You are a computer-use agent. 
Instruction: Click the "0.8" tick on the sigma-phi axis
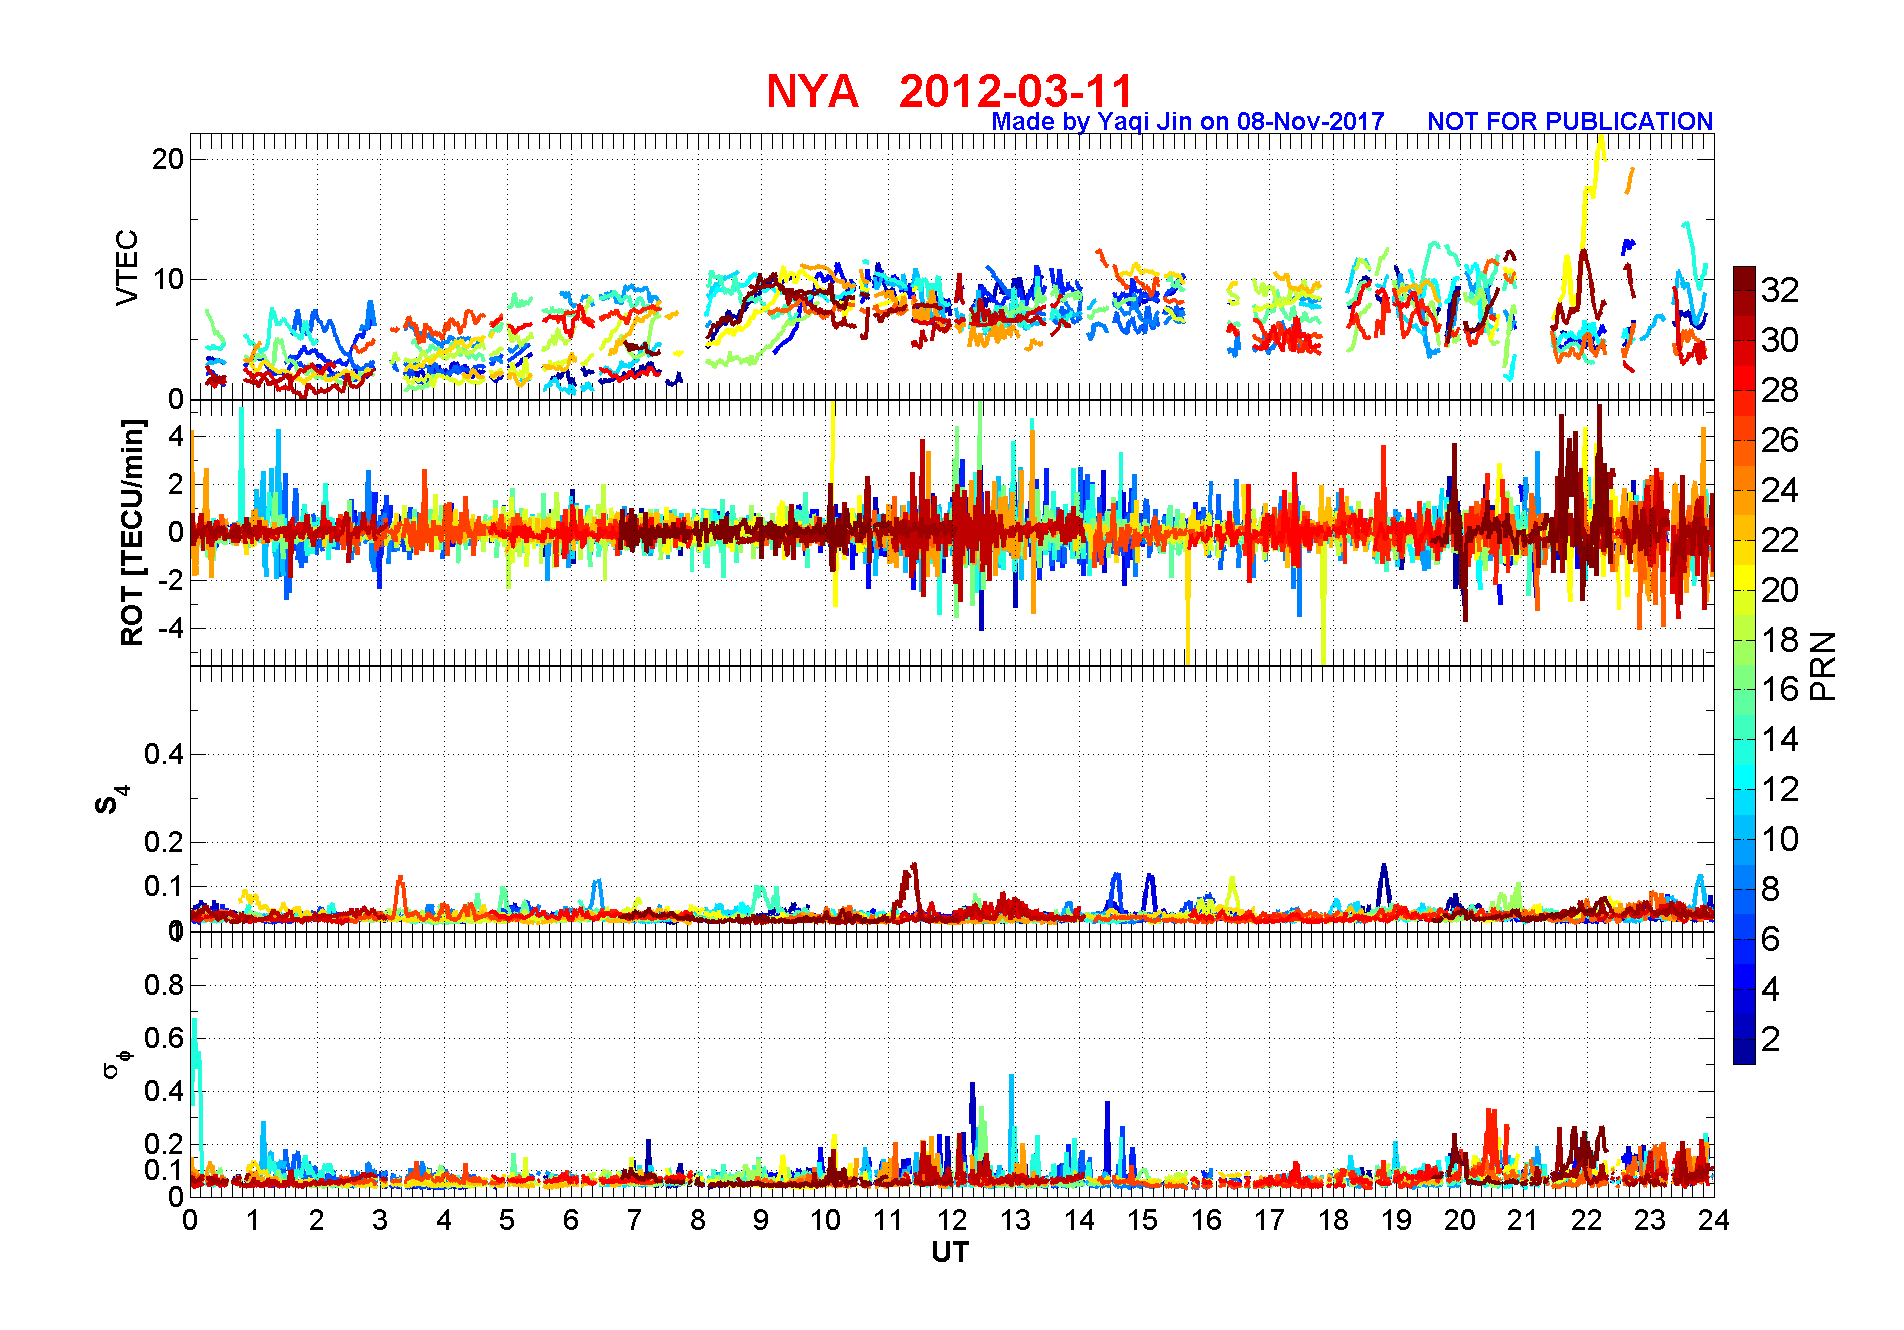(164, 985)
